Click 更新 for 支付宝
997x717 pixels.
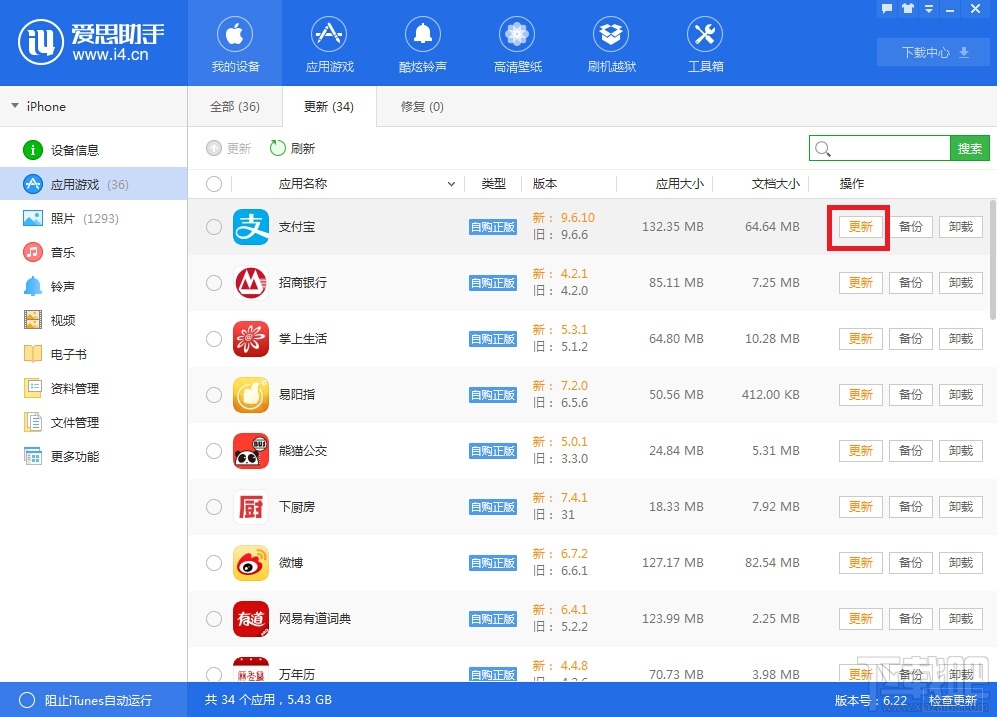point(860,227)
